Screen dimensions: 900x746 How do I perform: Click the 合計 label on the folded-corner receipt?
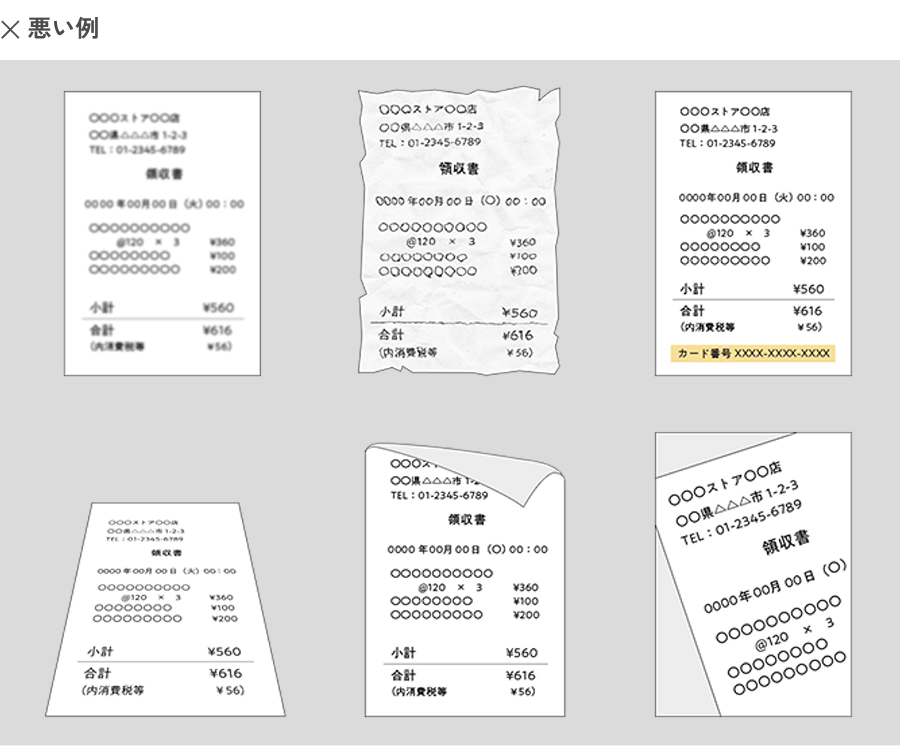pos(405,675)
